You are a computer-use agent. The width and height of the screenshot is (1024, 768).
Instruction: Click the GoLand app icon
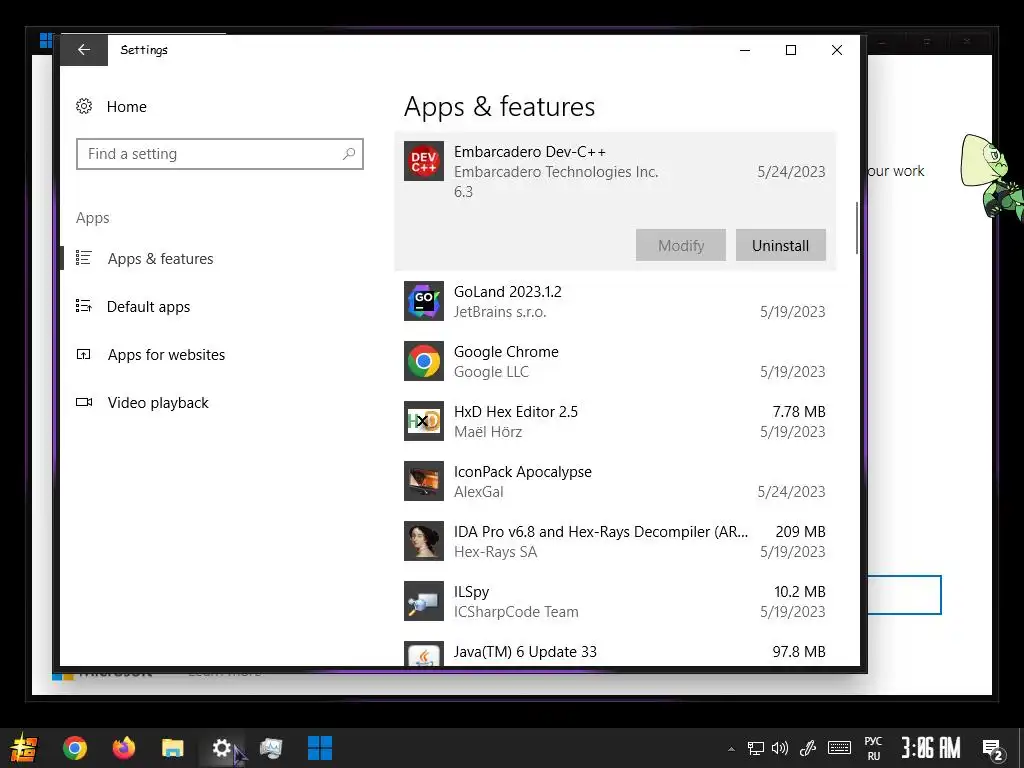tap(424, 301)
